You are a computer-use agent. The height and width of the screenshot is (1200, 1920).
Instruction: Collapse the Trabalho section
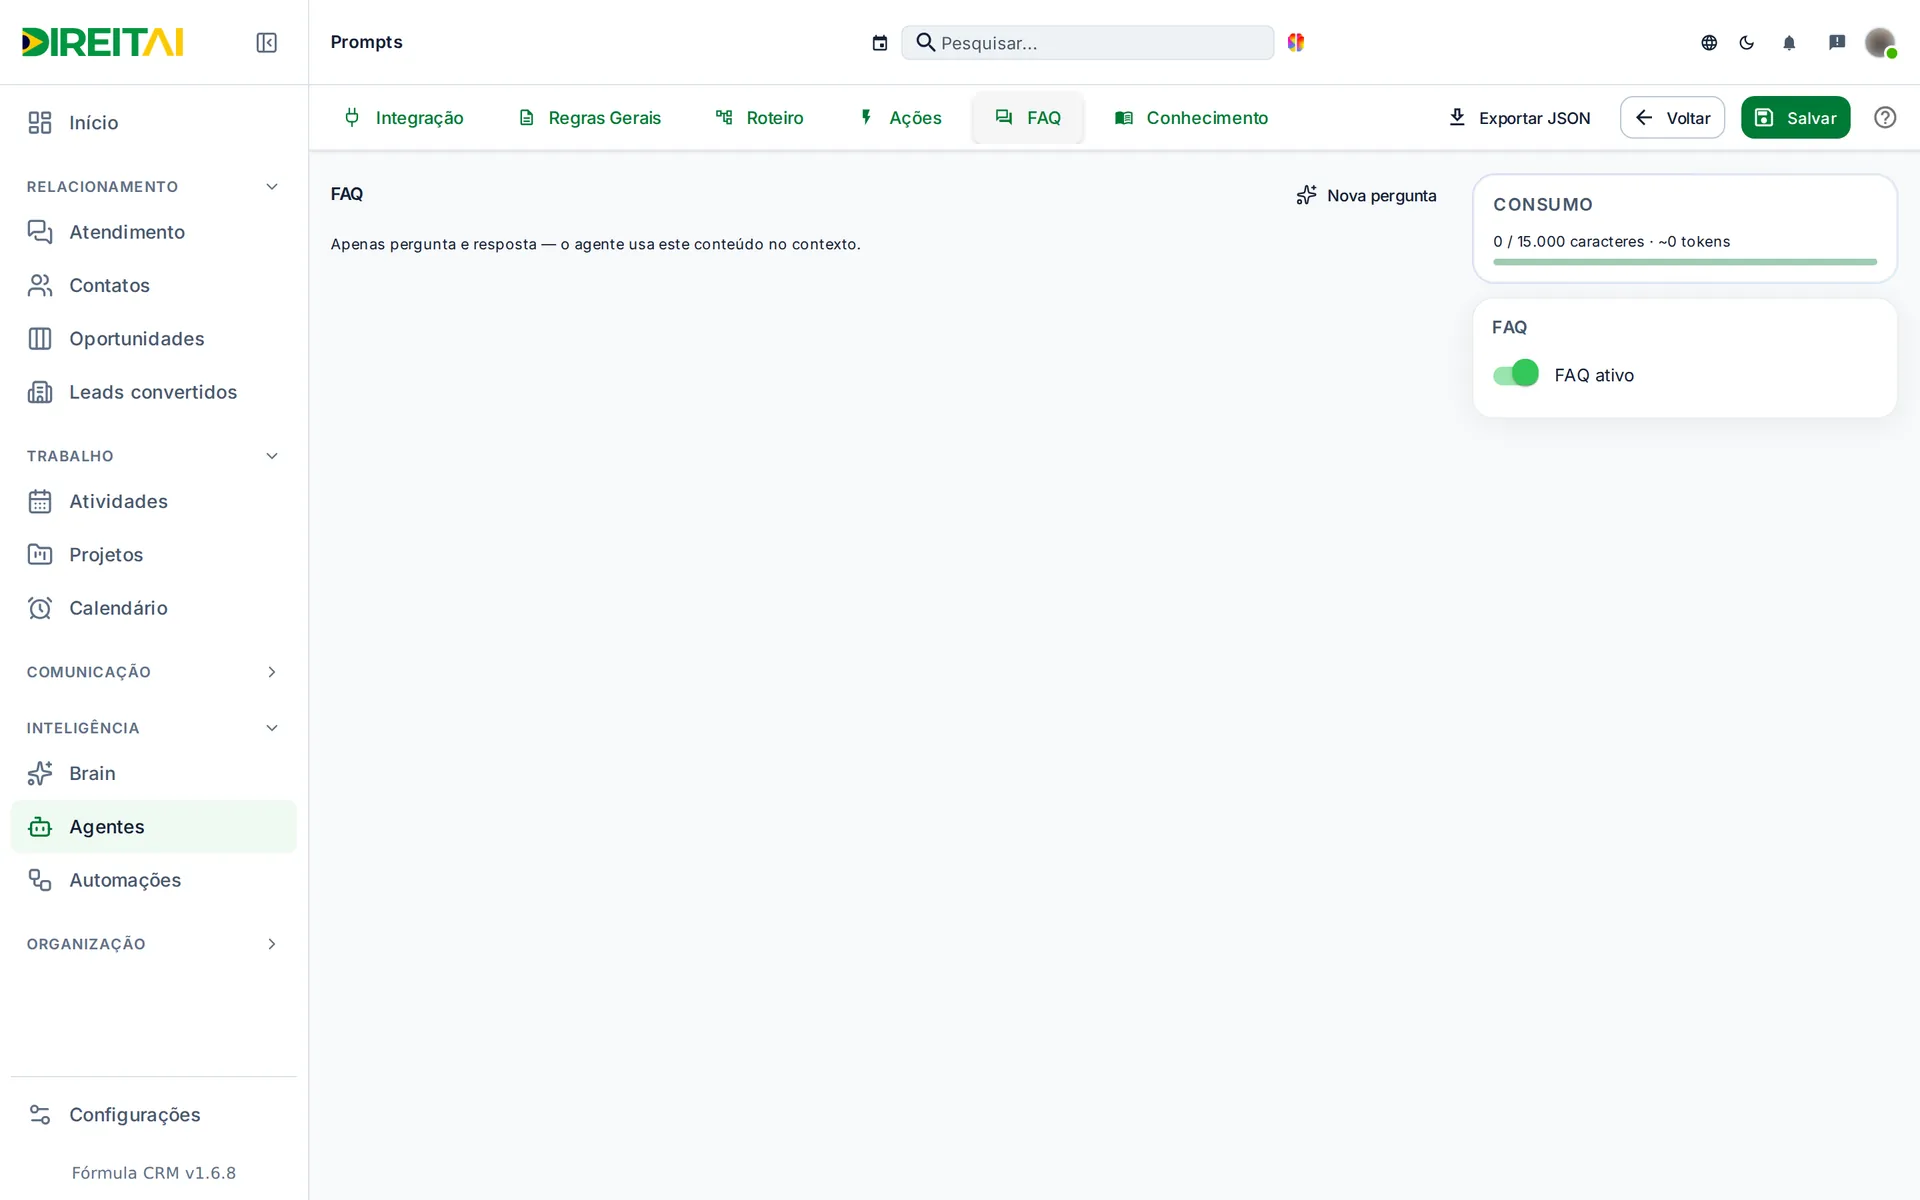[x=153, y=456]
